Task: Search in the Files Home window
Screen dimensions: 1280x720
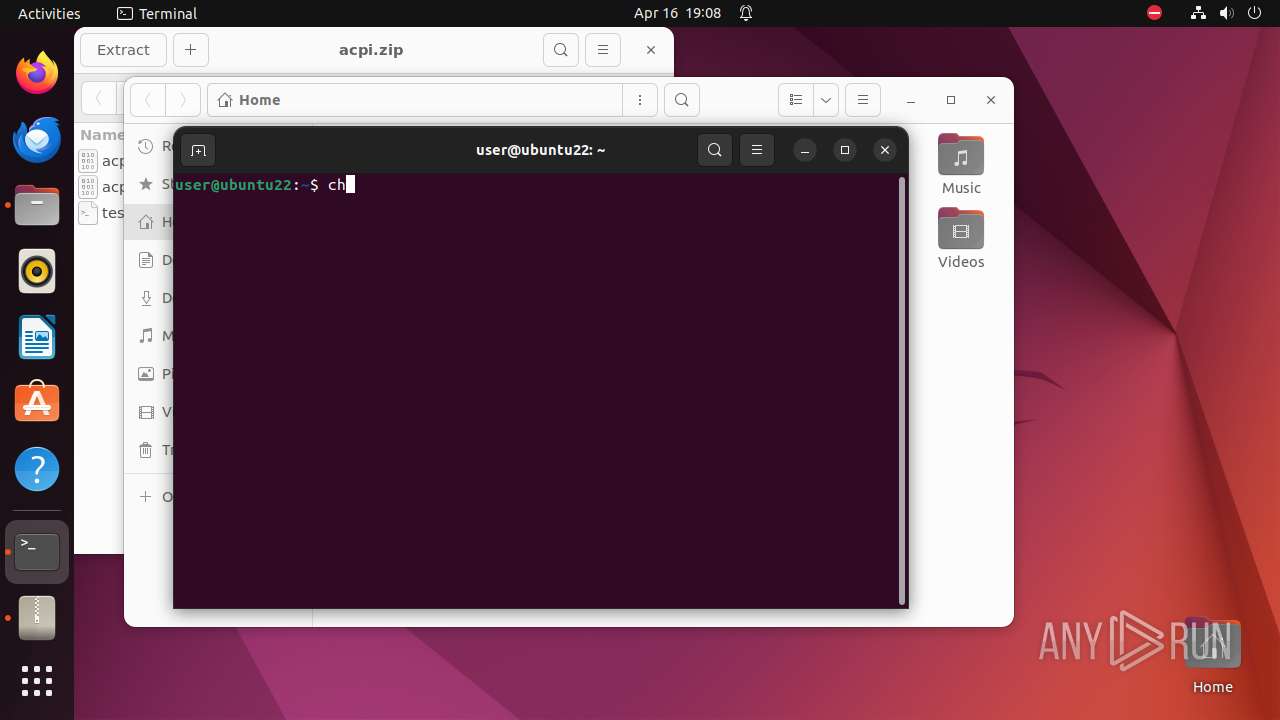Action: click(681, 100)
